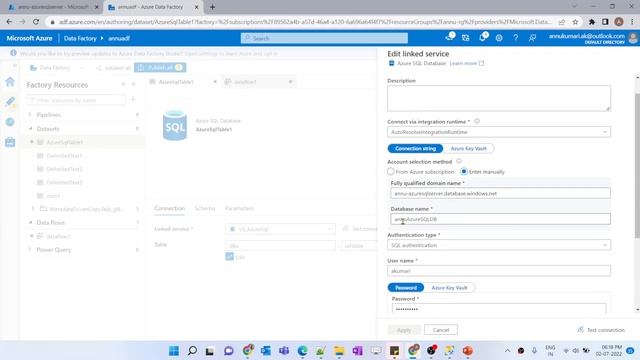Click the Database name field
The height and width of the screenshot is (360, 640).
(x=500, y=219)
